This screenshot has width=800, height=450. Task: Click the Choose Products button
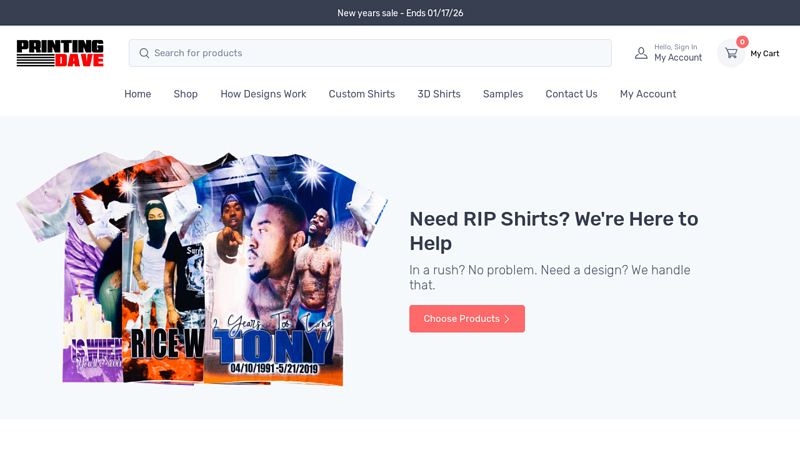tap(467, 319)
